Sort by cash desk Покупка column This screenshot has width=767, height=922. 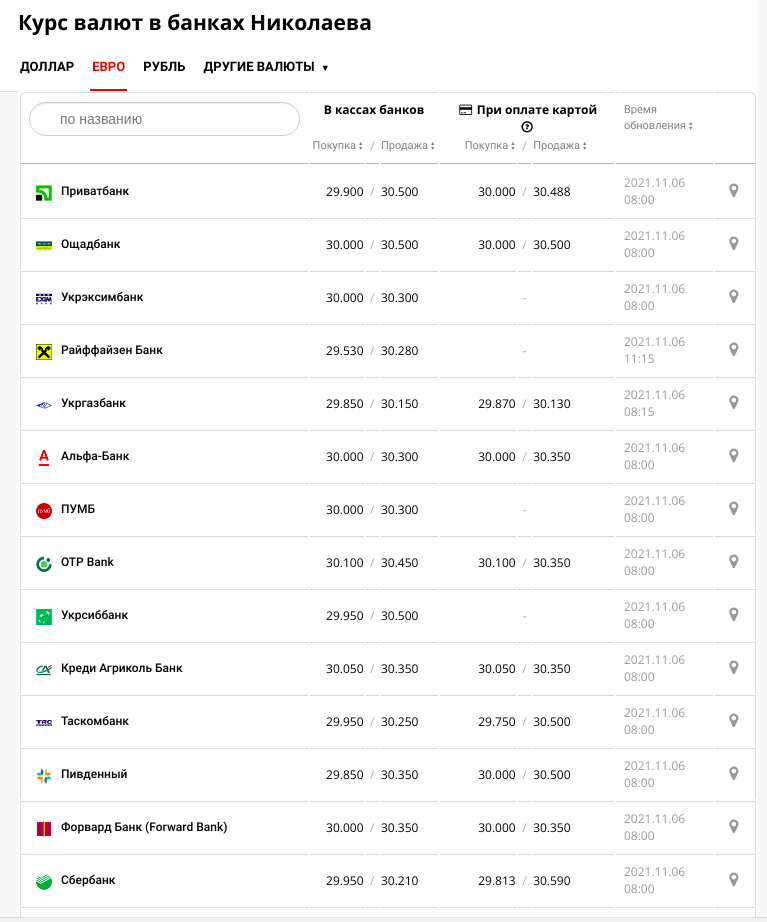pyautogui.click(x=337, y=145)
